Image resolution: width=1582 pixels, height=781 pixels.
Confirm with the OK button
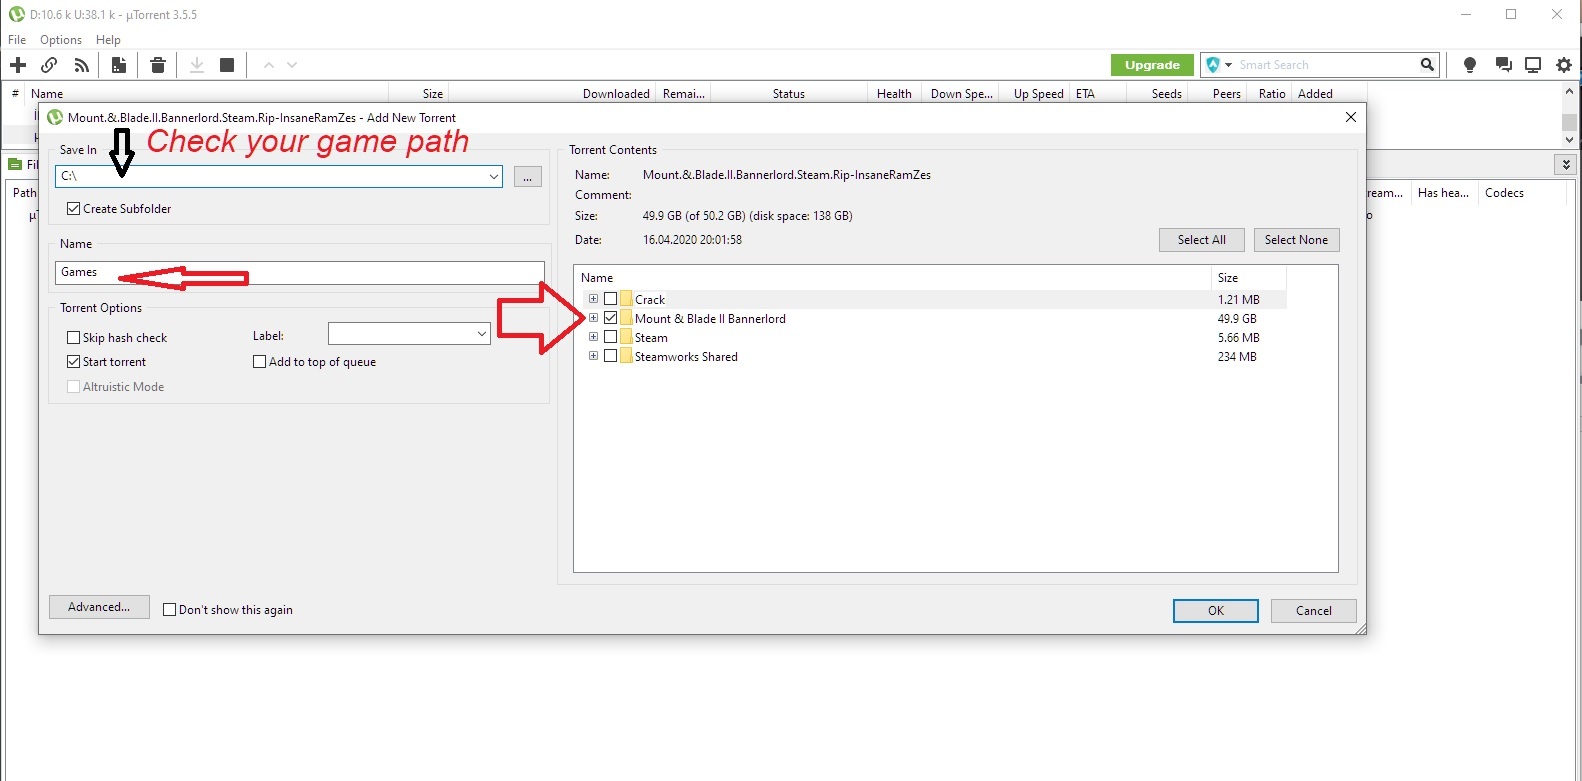(x=1216, y=611)
